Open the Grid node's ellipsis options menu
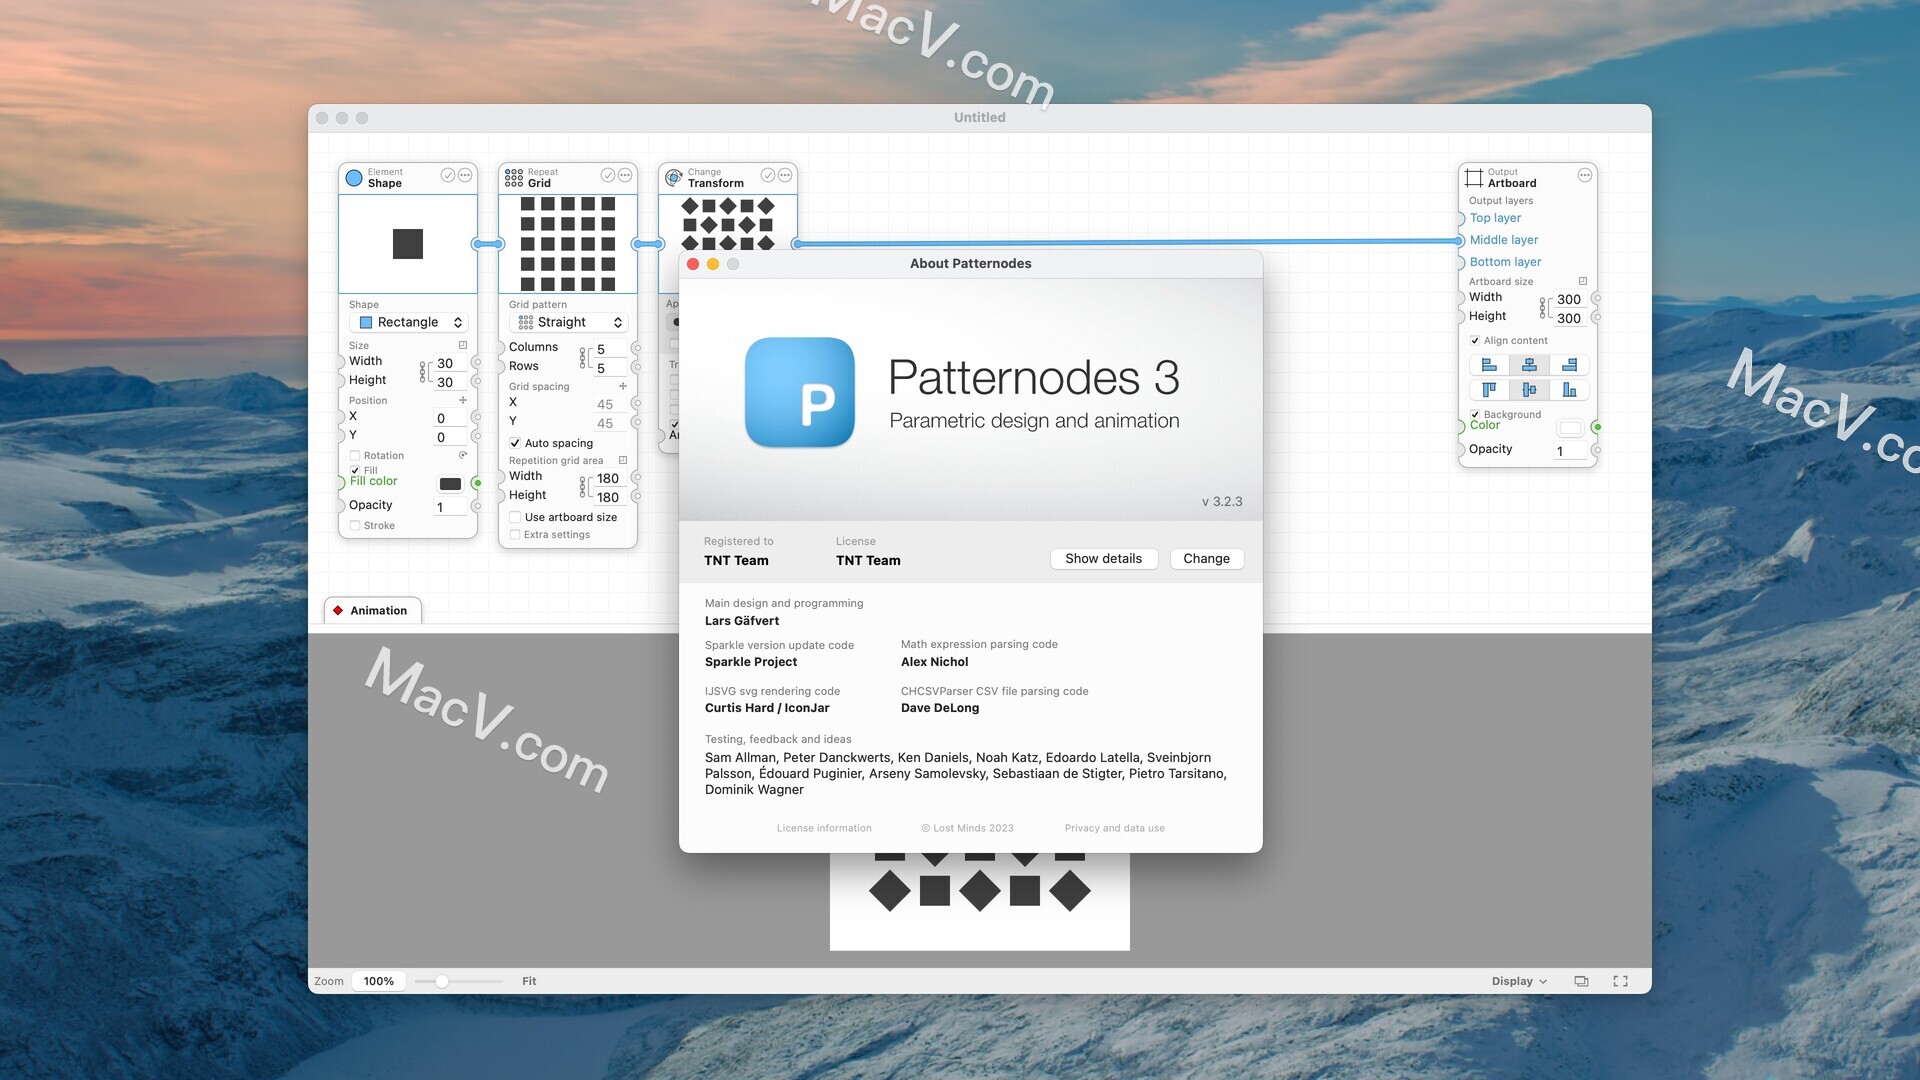1920x1080 pixels. [625, 175]
